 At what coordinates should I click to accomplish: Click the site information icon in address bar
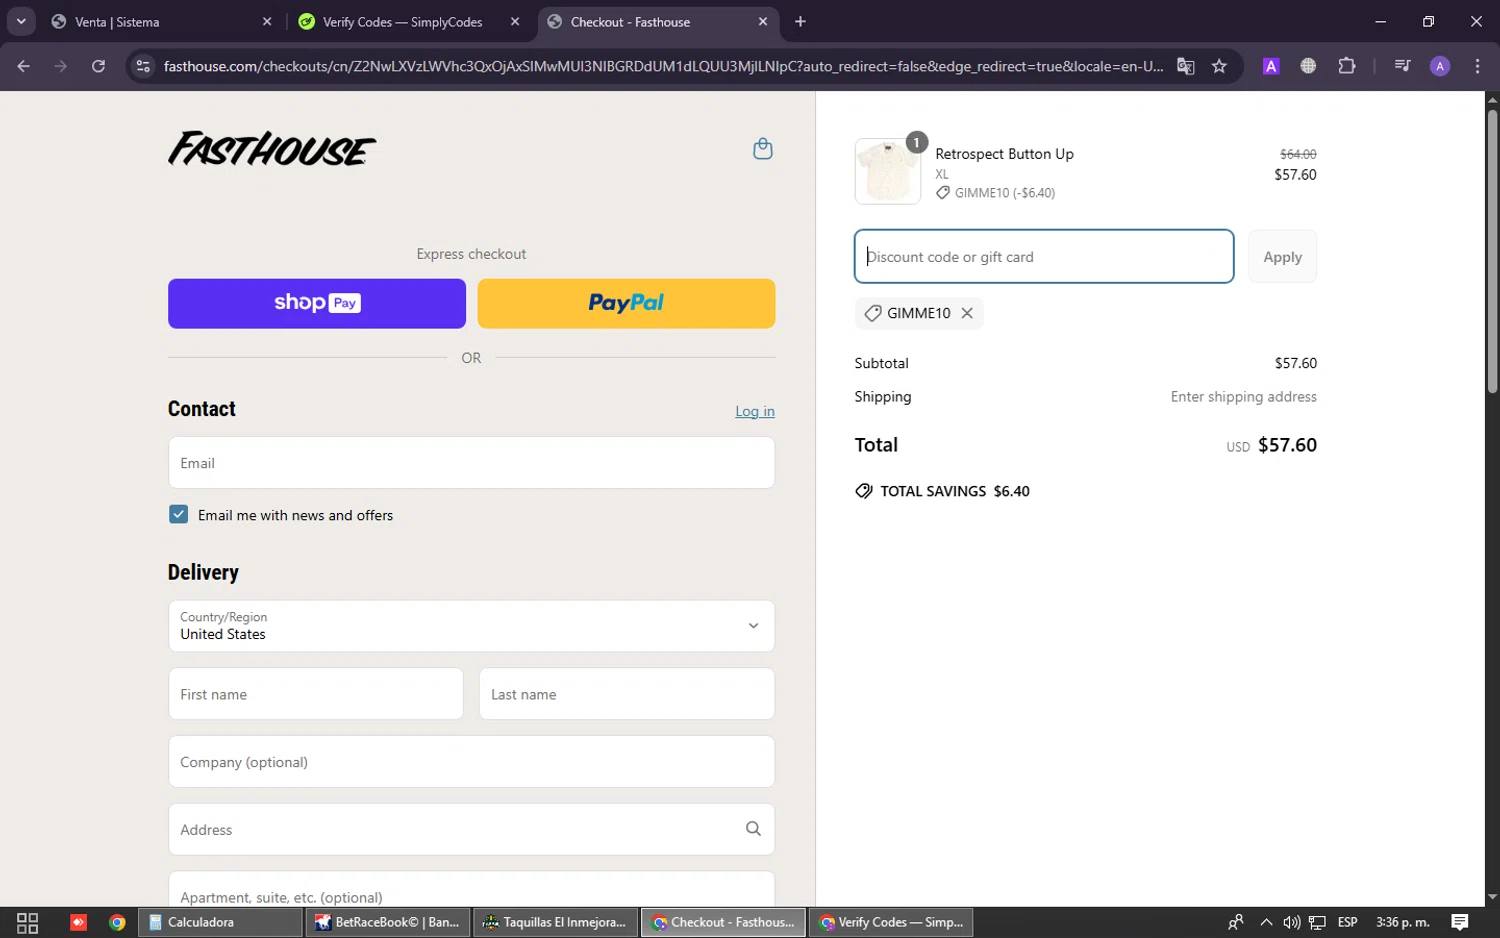tap(143, 66)
